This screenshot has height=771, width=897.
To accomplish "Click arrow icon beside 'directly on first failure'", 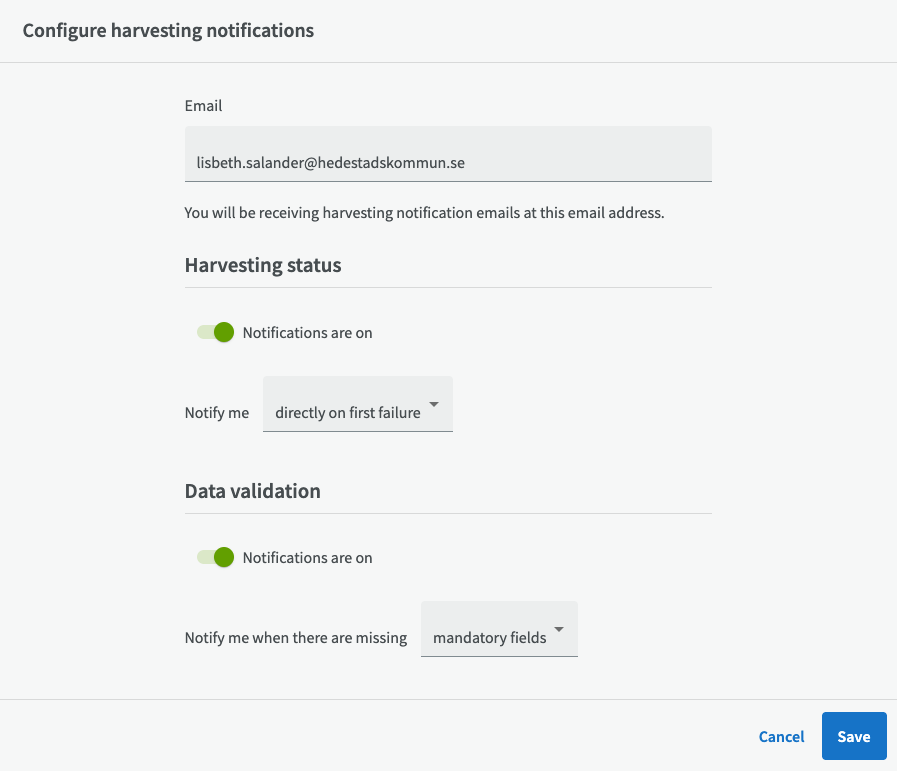I will [x=434, y=404].
